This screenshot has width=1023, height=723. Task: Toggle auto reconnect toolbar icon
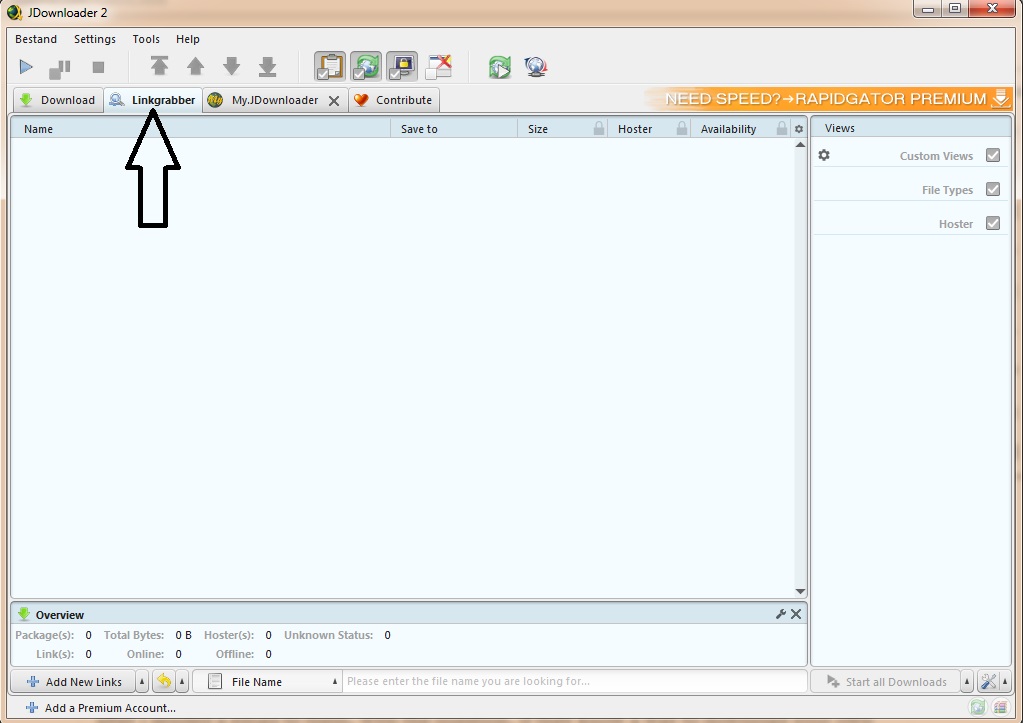(x=366, y=67)
